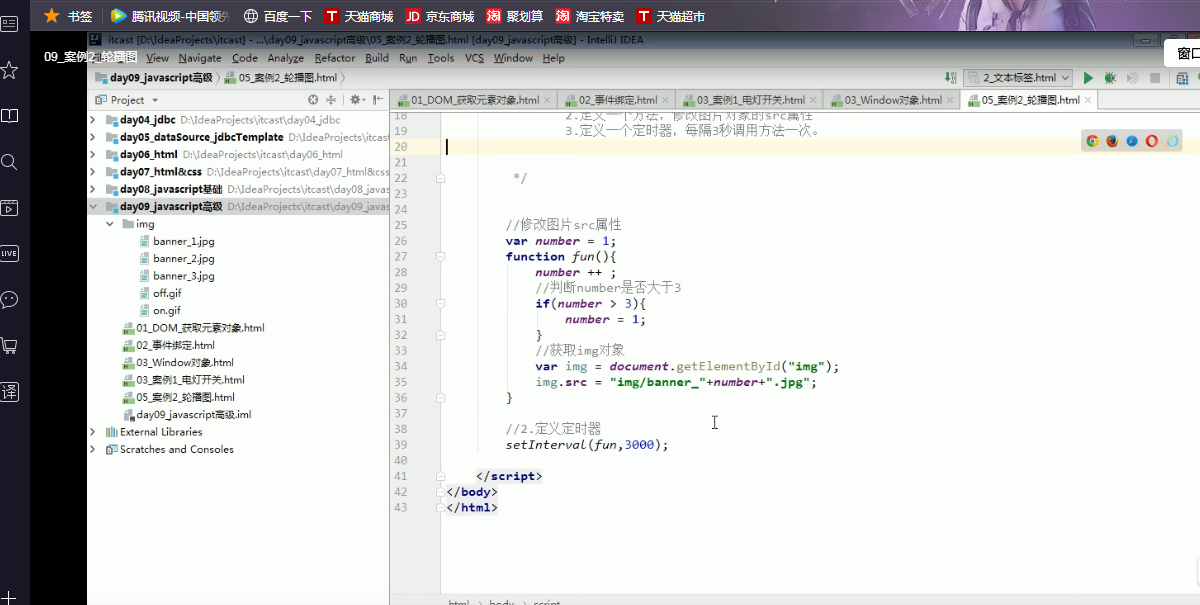Viewport: 1200px width, 605px height.
Task: Click the translate icon in the left browser sidebar
Action: click(9, 391)
